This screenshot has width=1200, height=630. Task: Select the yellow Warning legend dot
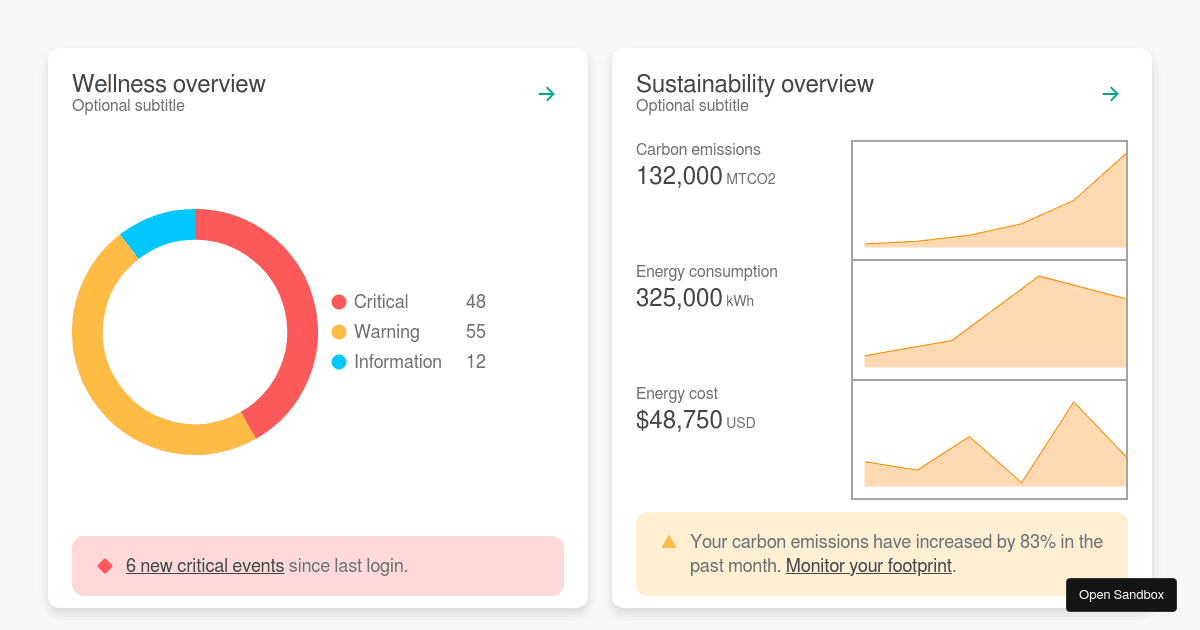coord(340,331)
